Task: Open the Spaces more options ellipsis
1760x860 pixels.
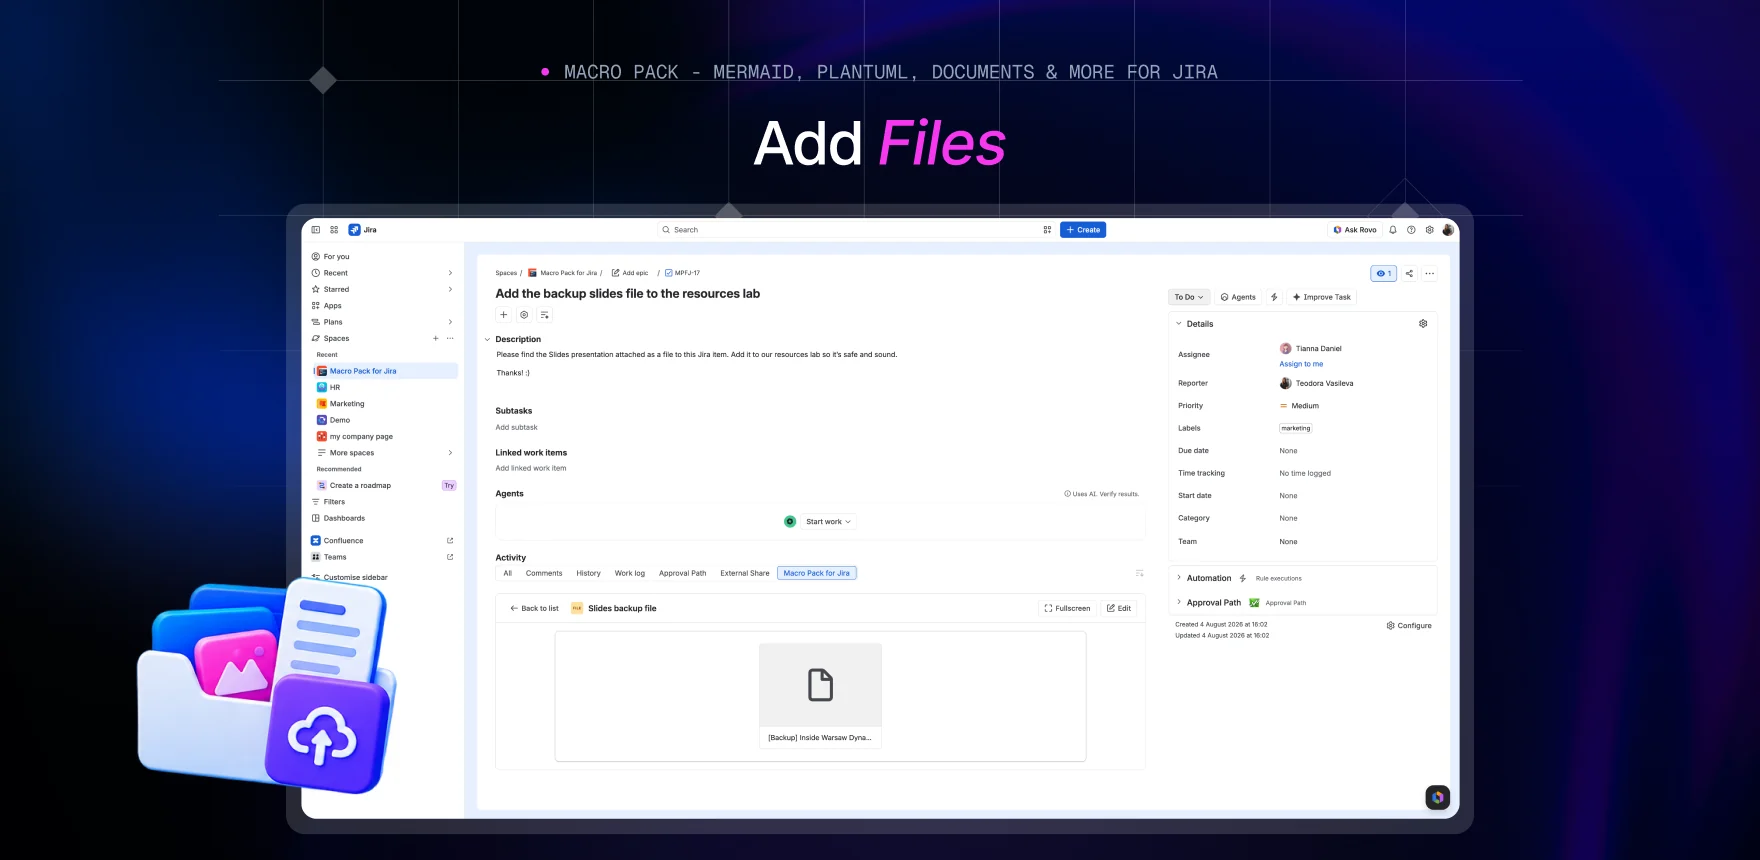Action: [450, 338]
